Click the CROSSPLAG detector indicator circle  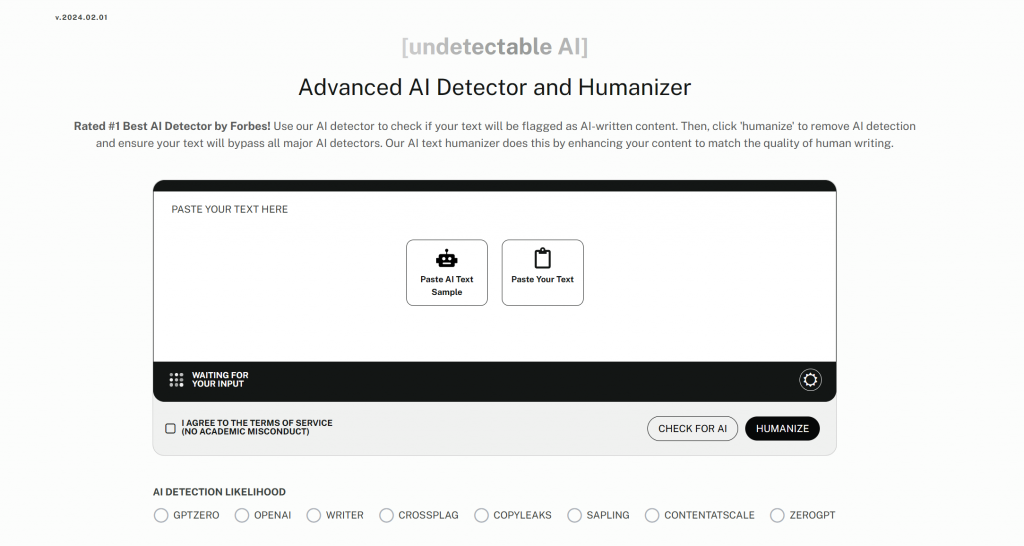pyautogui.click(x=387, y=515)
